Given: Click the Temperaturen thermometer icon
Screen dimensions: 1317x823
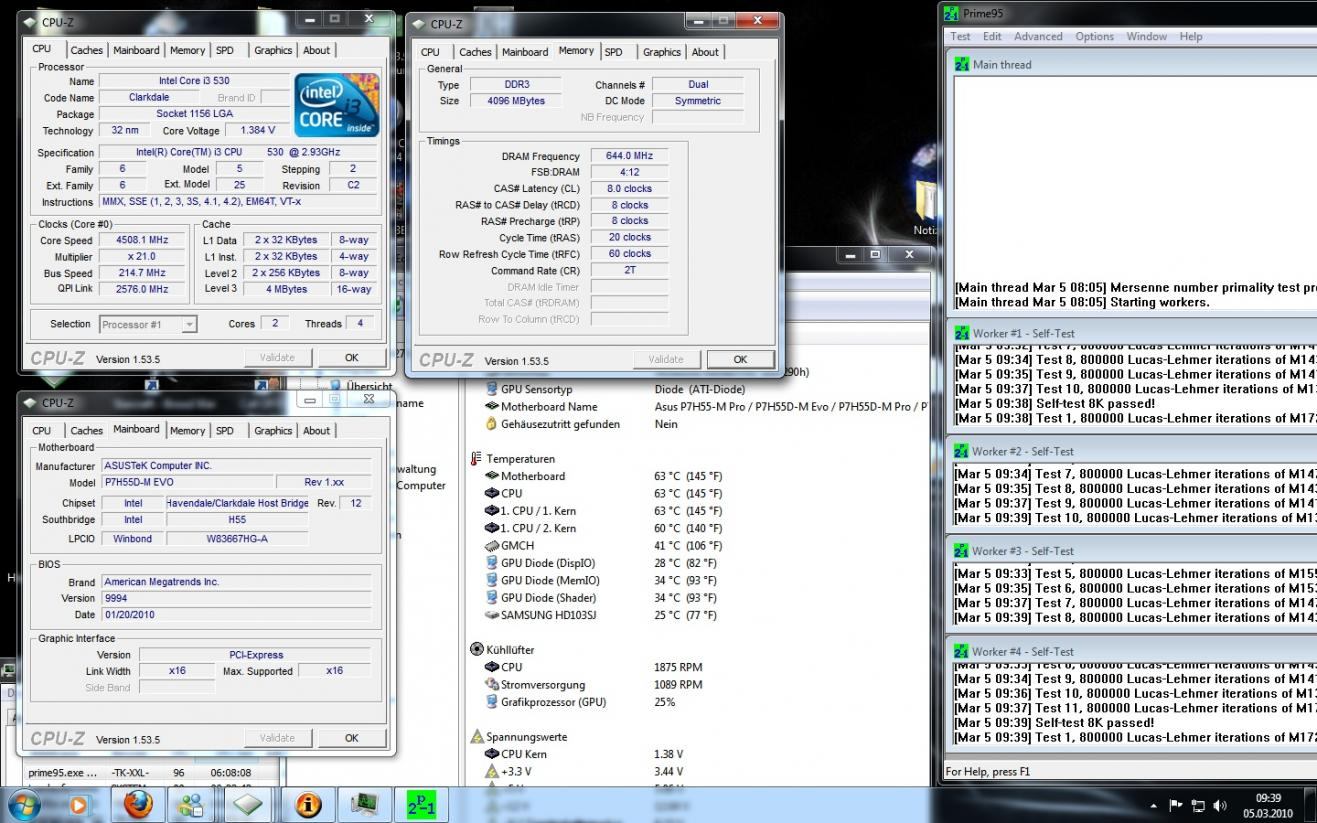Looking at the screenshot, I should [x=476, y=459].
